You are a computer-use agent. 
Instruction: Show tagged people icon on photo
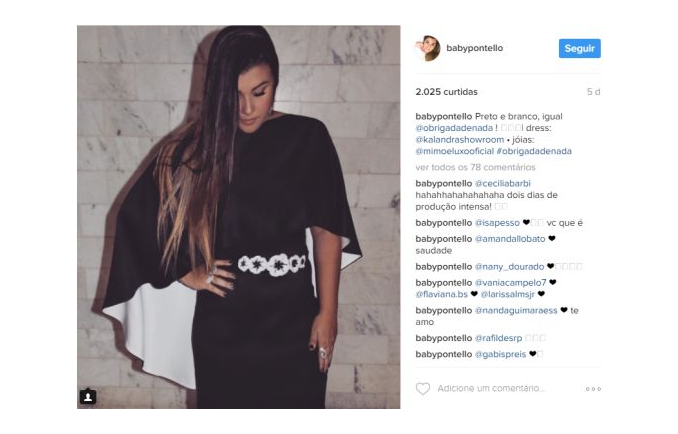click(88, 396)
